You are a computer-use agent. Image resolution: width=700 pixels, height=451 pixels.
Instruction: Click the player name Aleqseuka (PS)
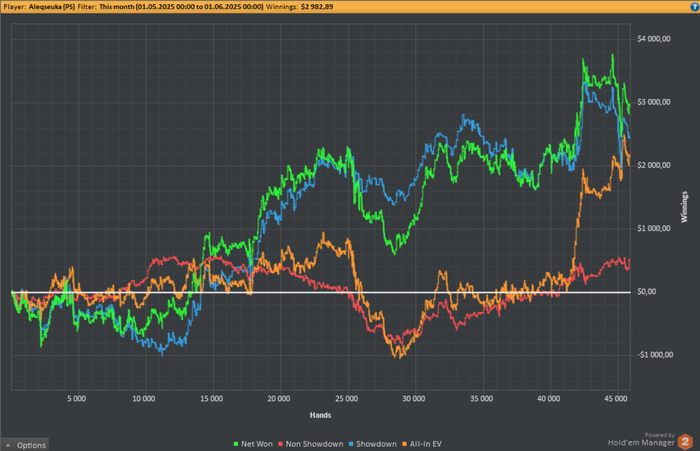tap(52, 7)
